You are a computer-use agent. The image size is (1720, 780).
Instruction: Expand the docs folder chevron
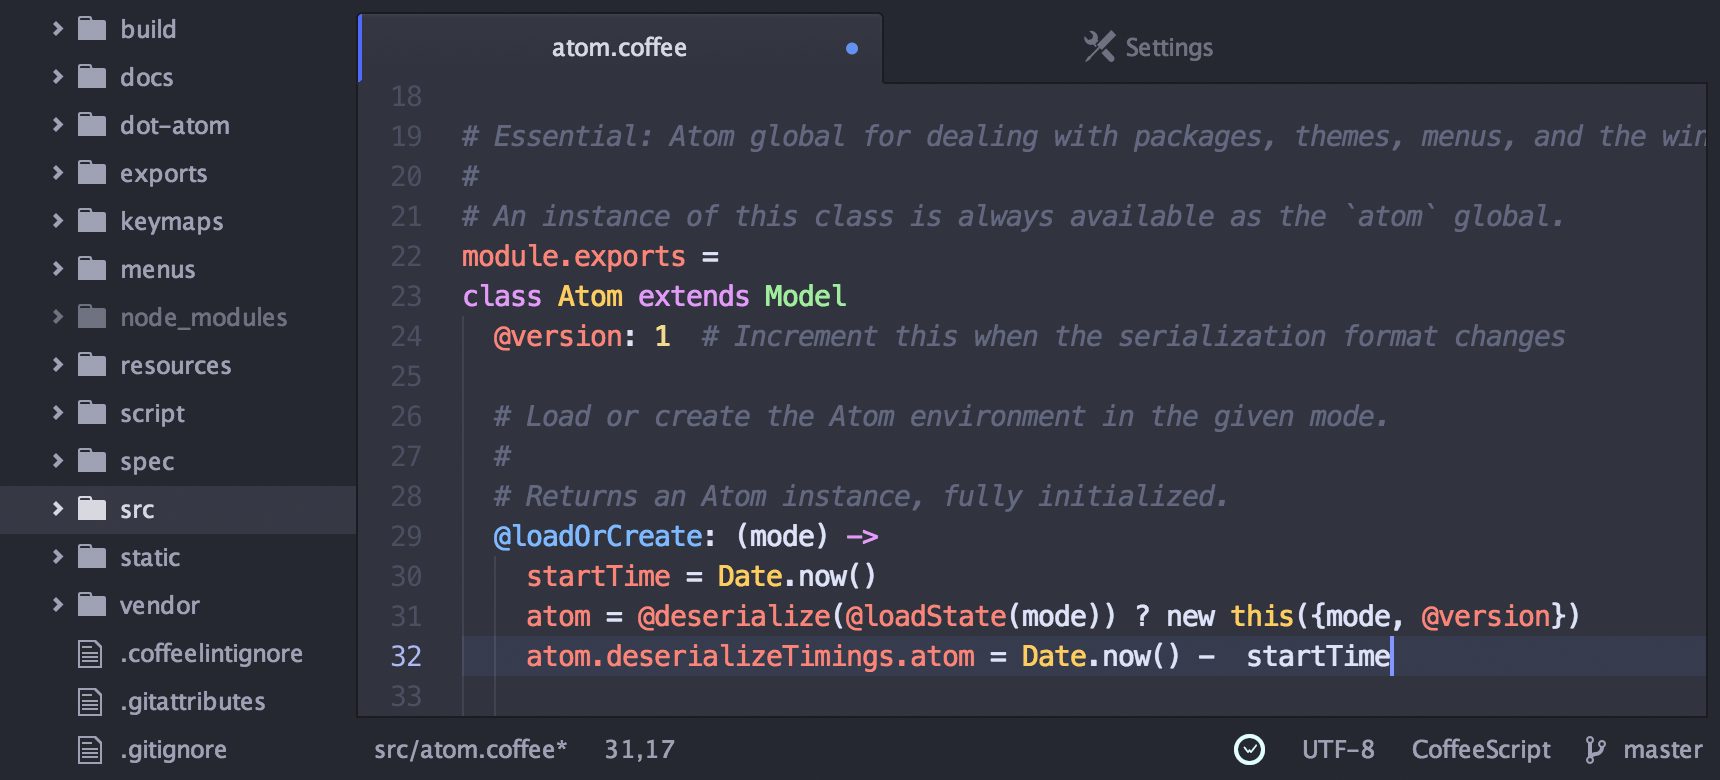point(57,77)
